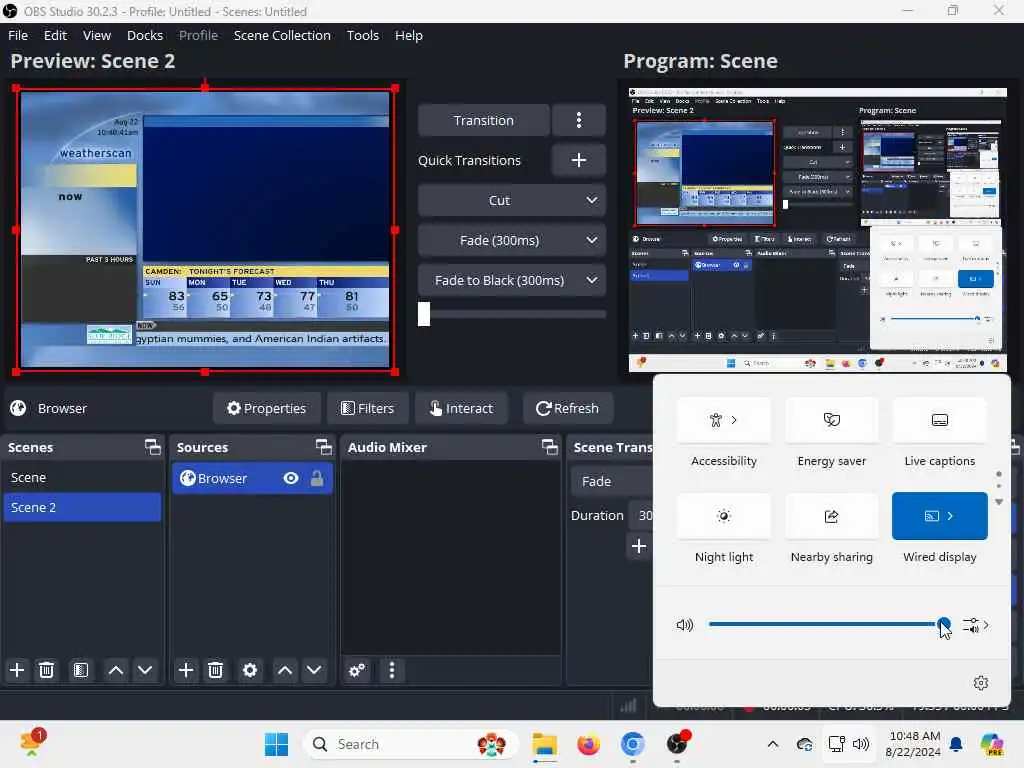
Task: Open the Fade scene transition combo box
Action: [612, 481]
